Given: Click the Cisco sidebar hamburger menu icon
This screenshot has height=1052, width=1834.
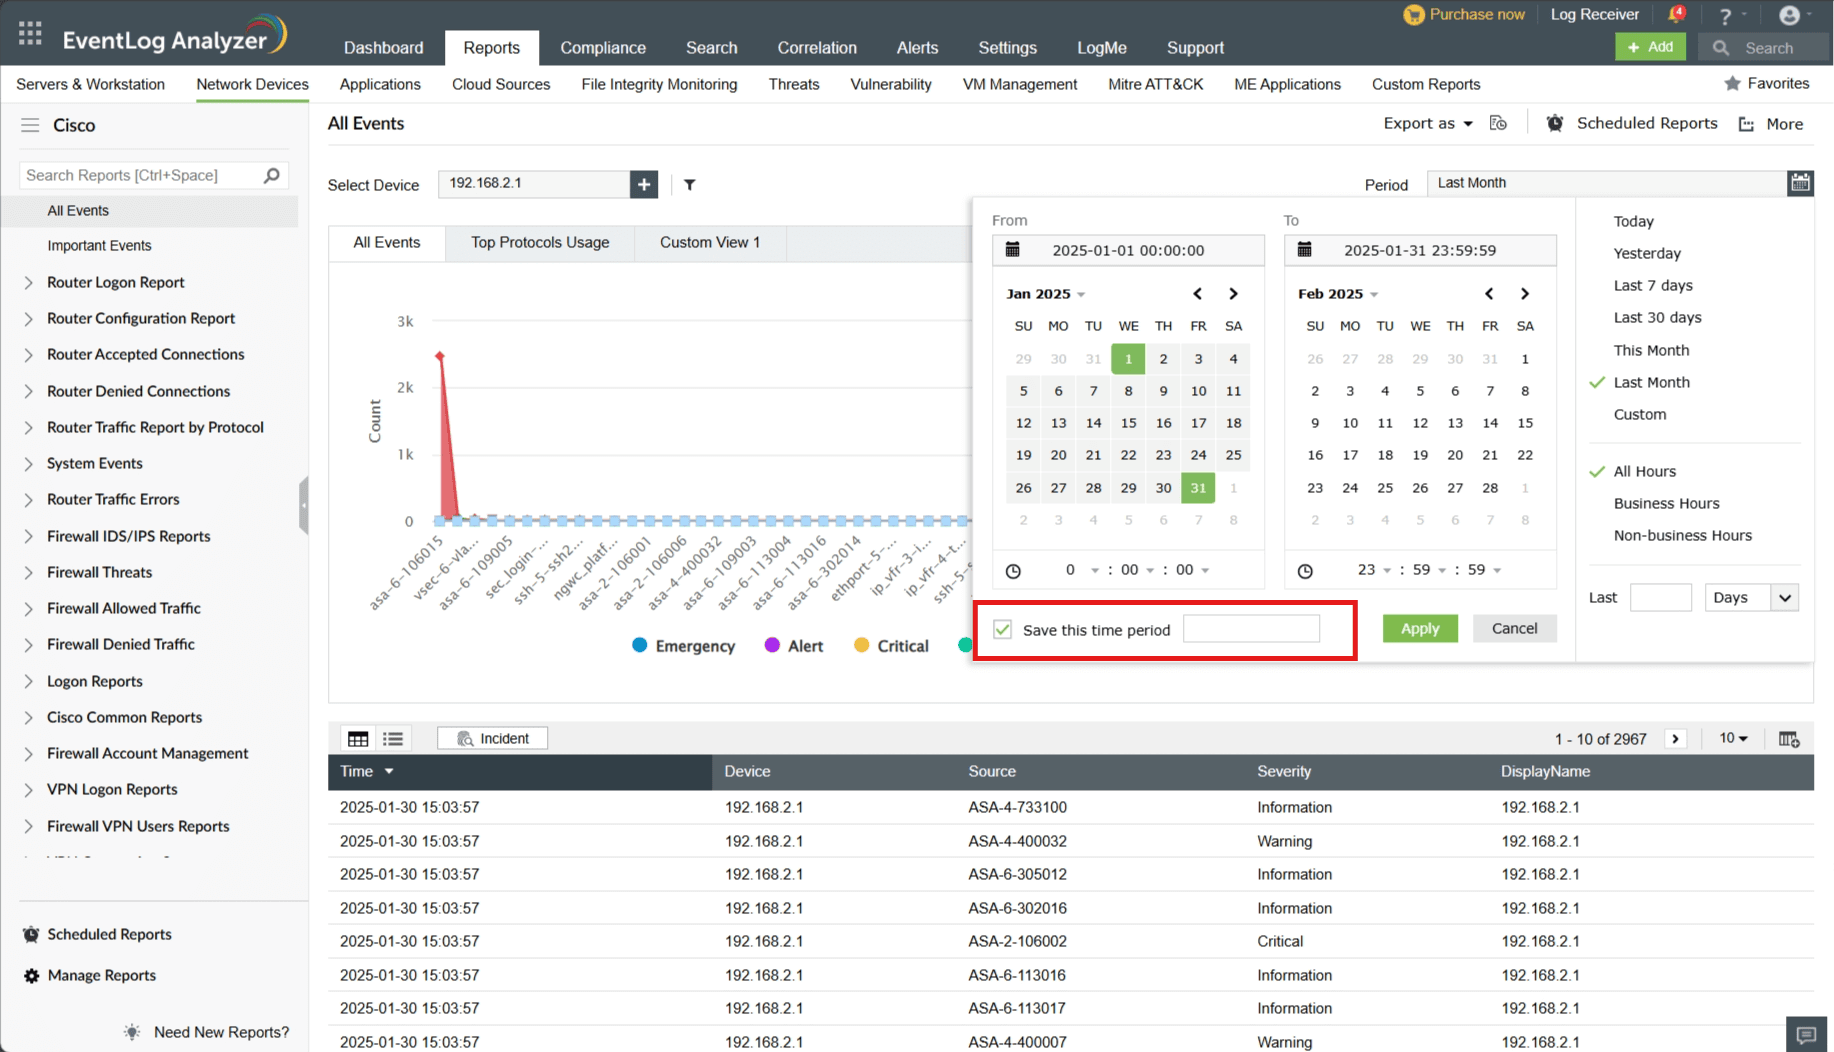Looking at the screenshot, I should [30, 125].
